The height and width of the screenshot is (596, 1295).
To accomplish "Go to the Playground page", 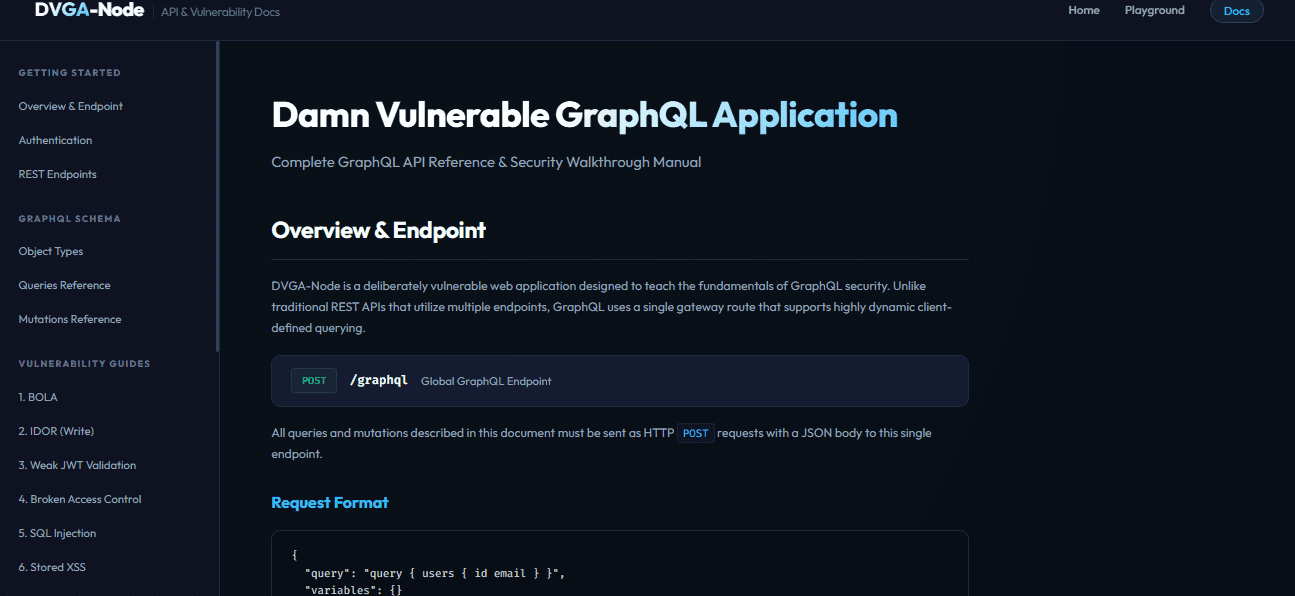I will click(x=1154, y=10).
